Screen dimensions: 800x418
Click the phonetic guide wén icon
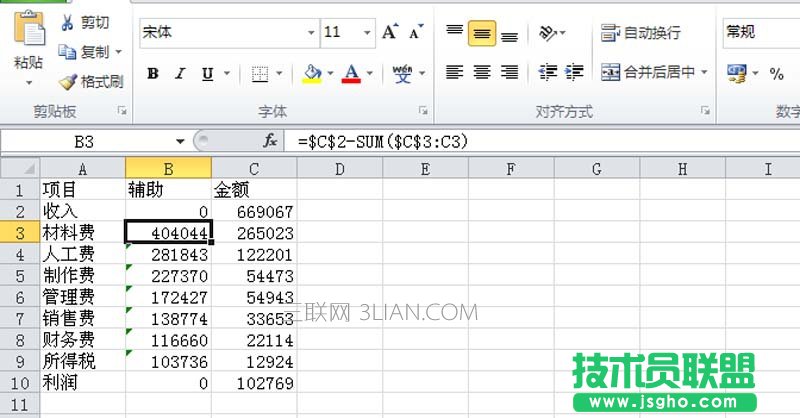click(402, 73)
